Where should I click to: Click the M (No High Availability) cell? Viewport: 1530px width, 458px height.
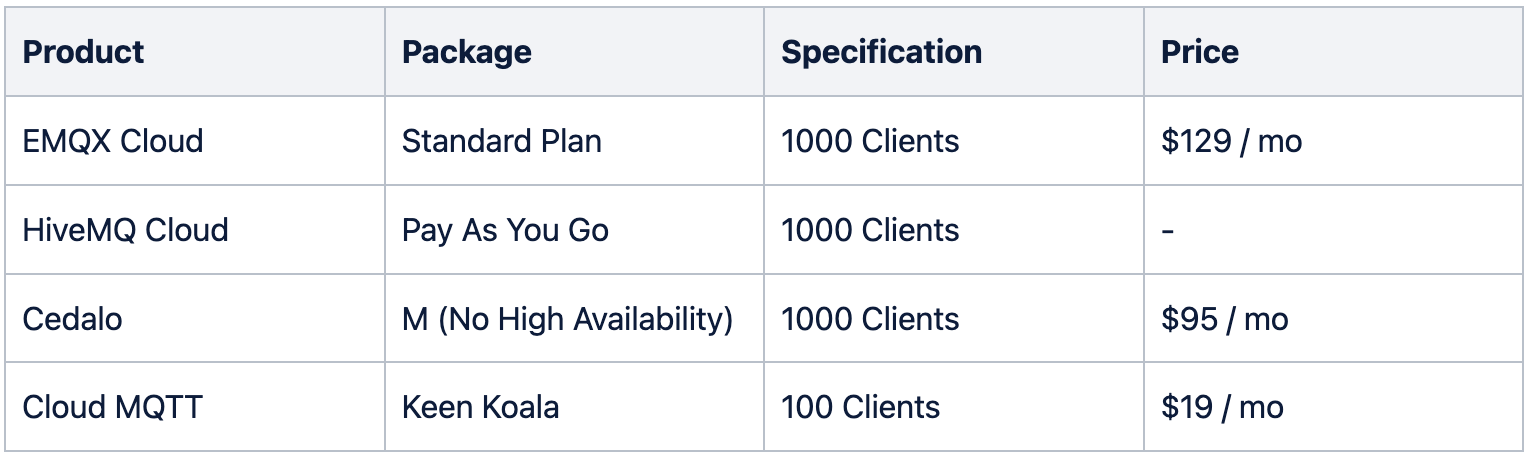[x=567, y=319]
